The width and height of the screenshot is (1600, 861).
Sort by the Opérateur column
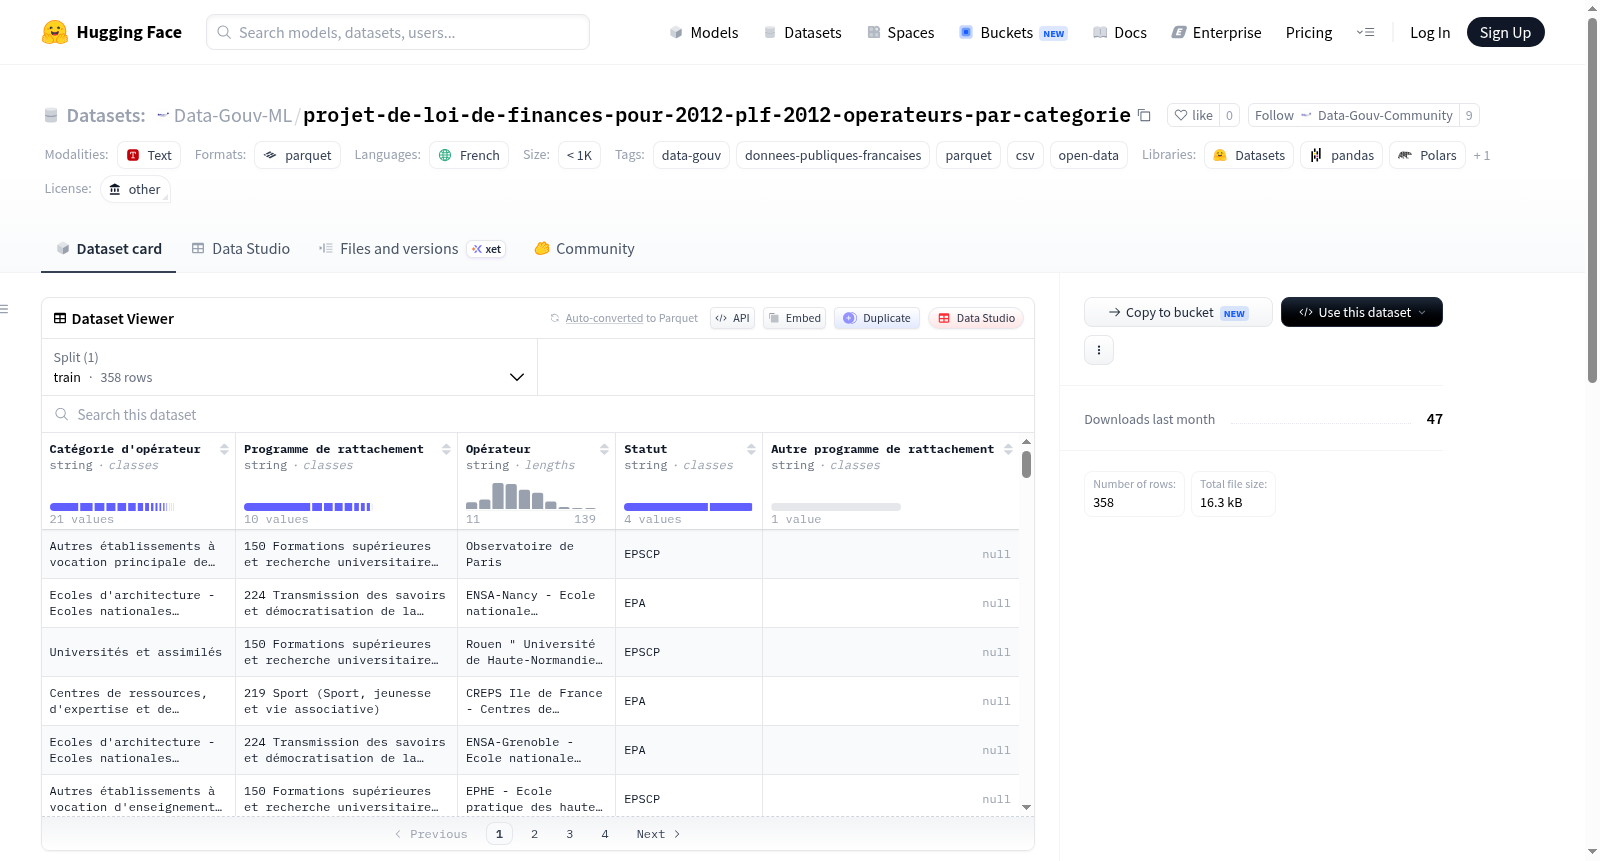[604, 450]
